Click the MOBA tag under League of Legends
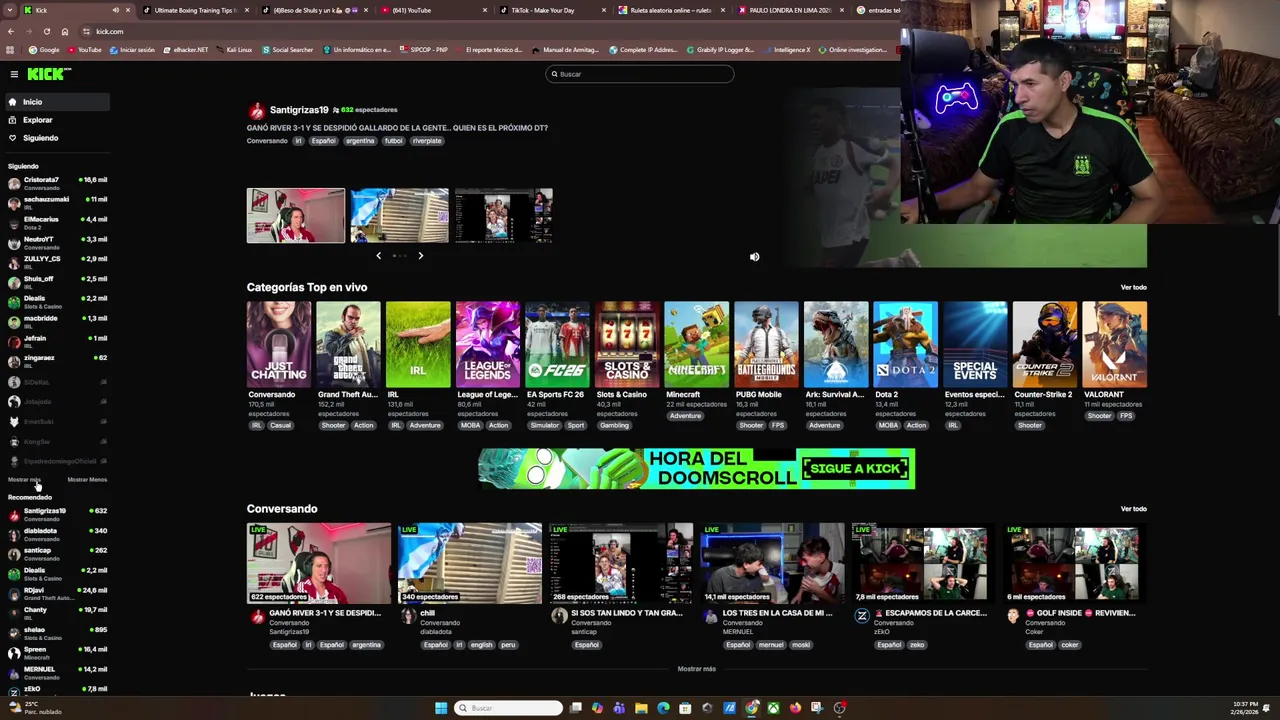This screenshot has height=720, width=1280. coord(470,426)
